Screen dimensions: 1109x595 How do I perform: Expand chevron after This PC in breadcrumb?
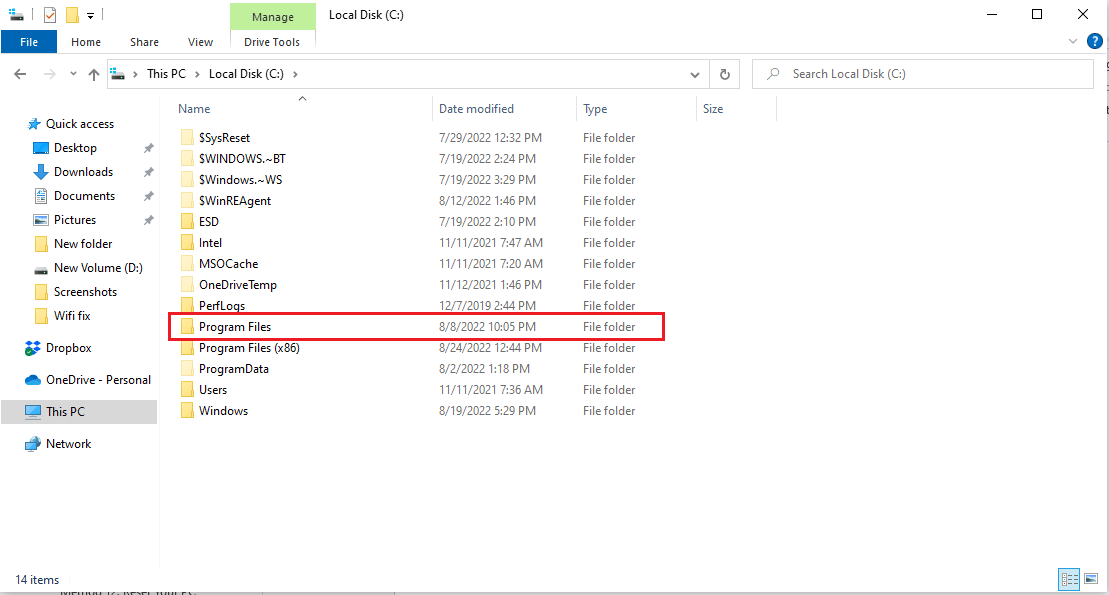pyautogui.click(x=197, y=74)
